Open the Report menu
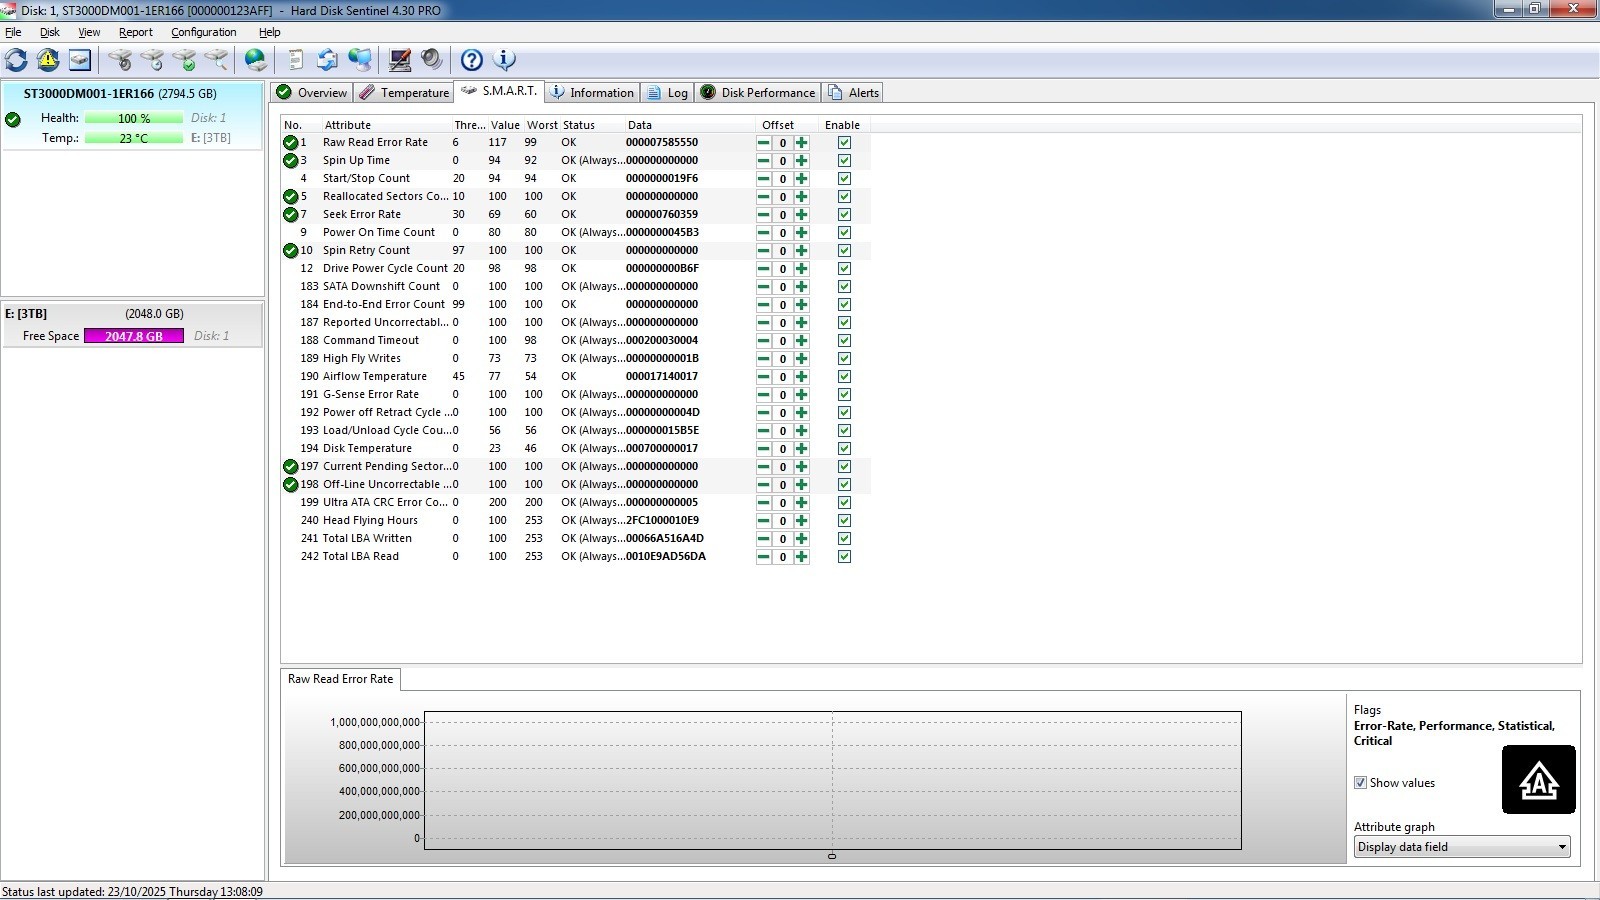1600x900 pixels. 136,32
